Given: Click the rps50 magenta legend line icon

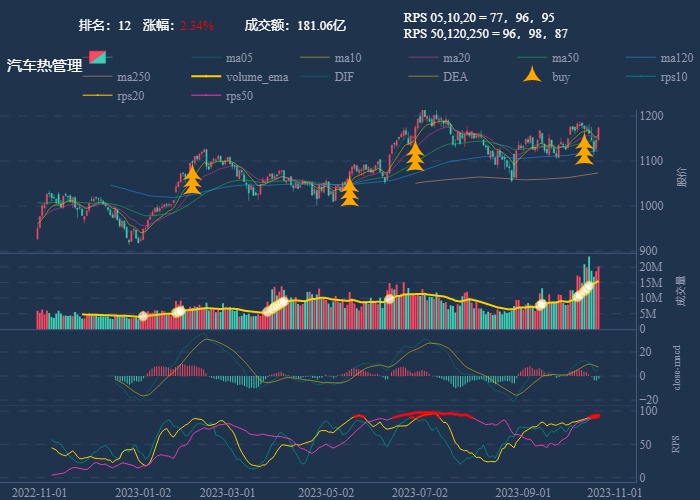Looking at the screenshot, I should pos(206,96).
